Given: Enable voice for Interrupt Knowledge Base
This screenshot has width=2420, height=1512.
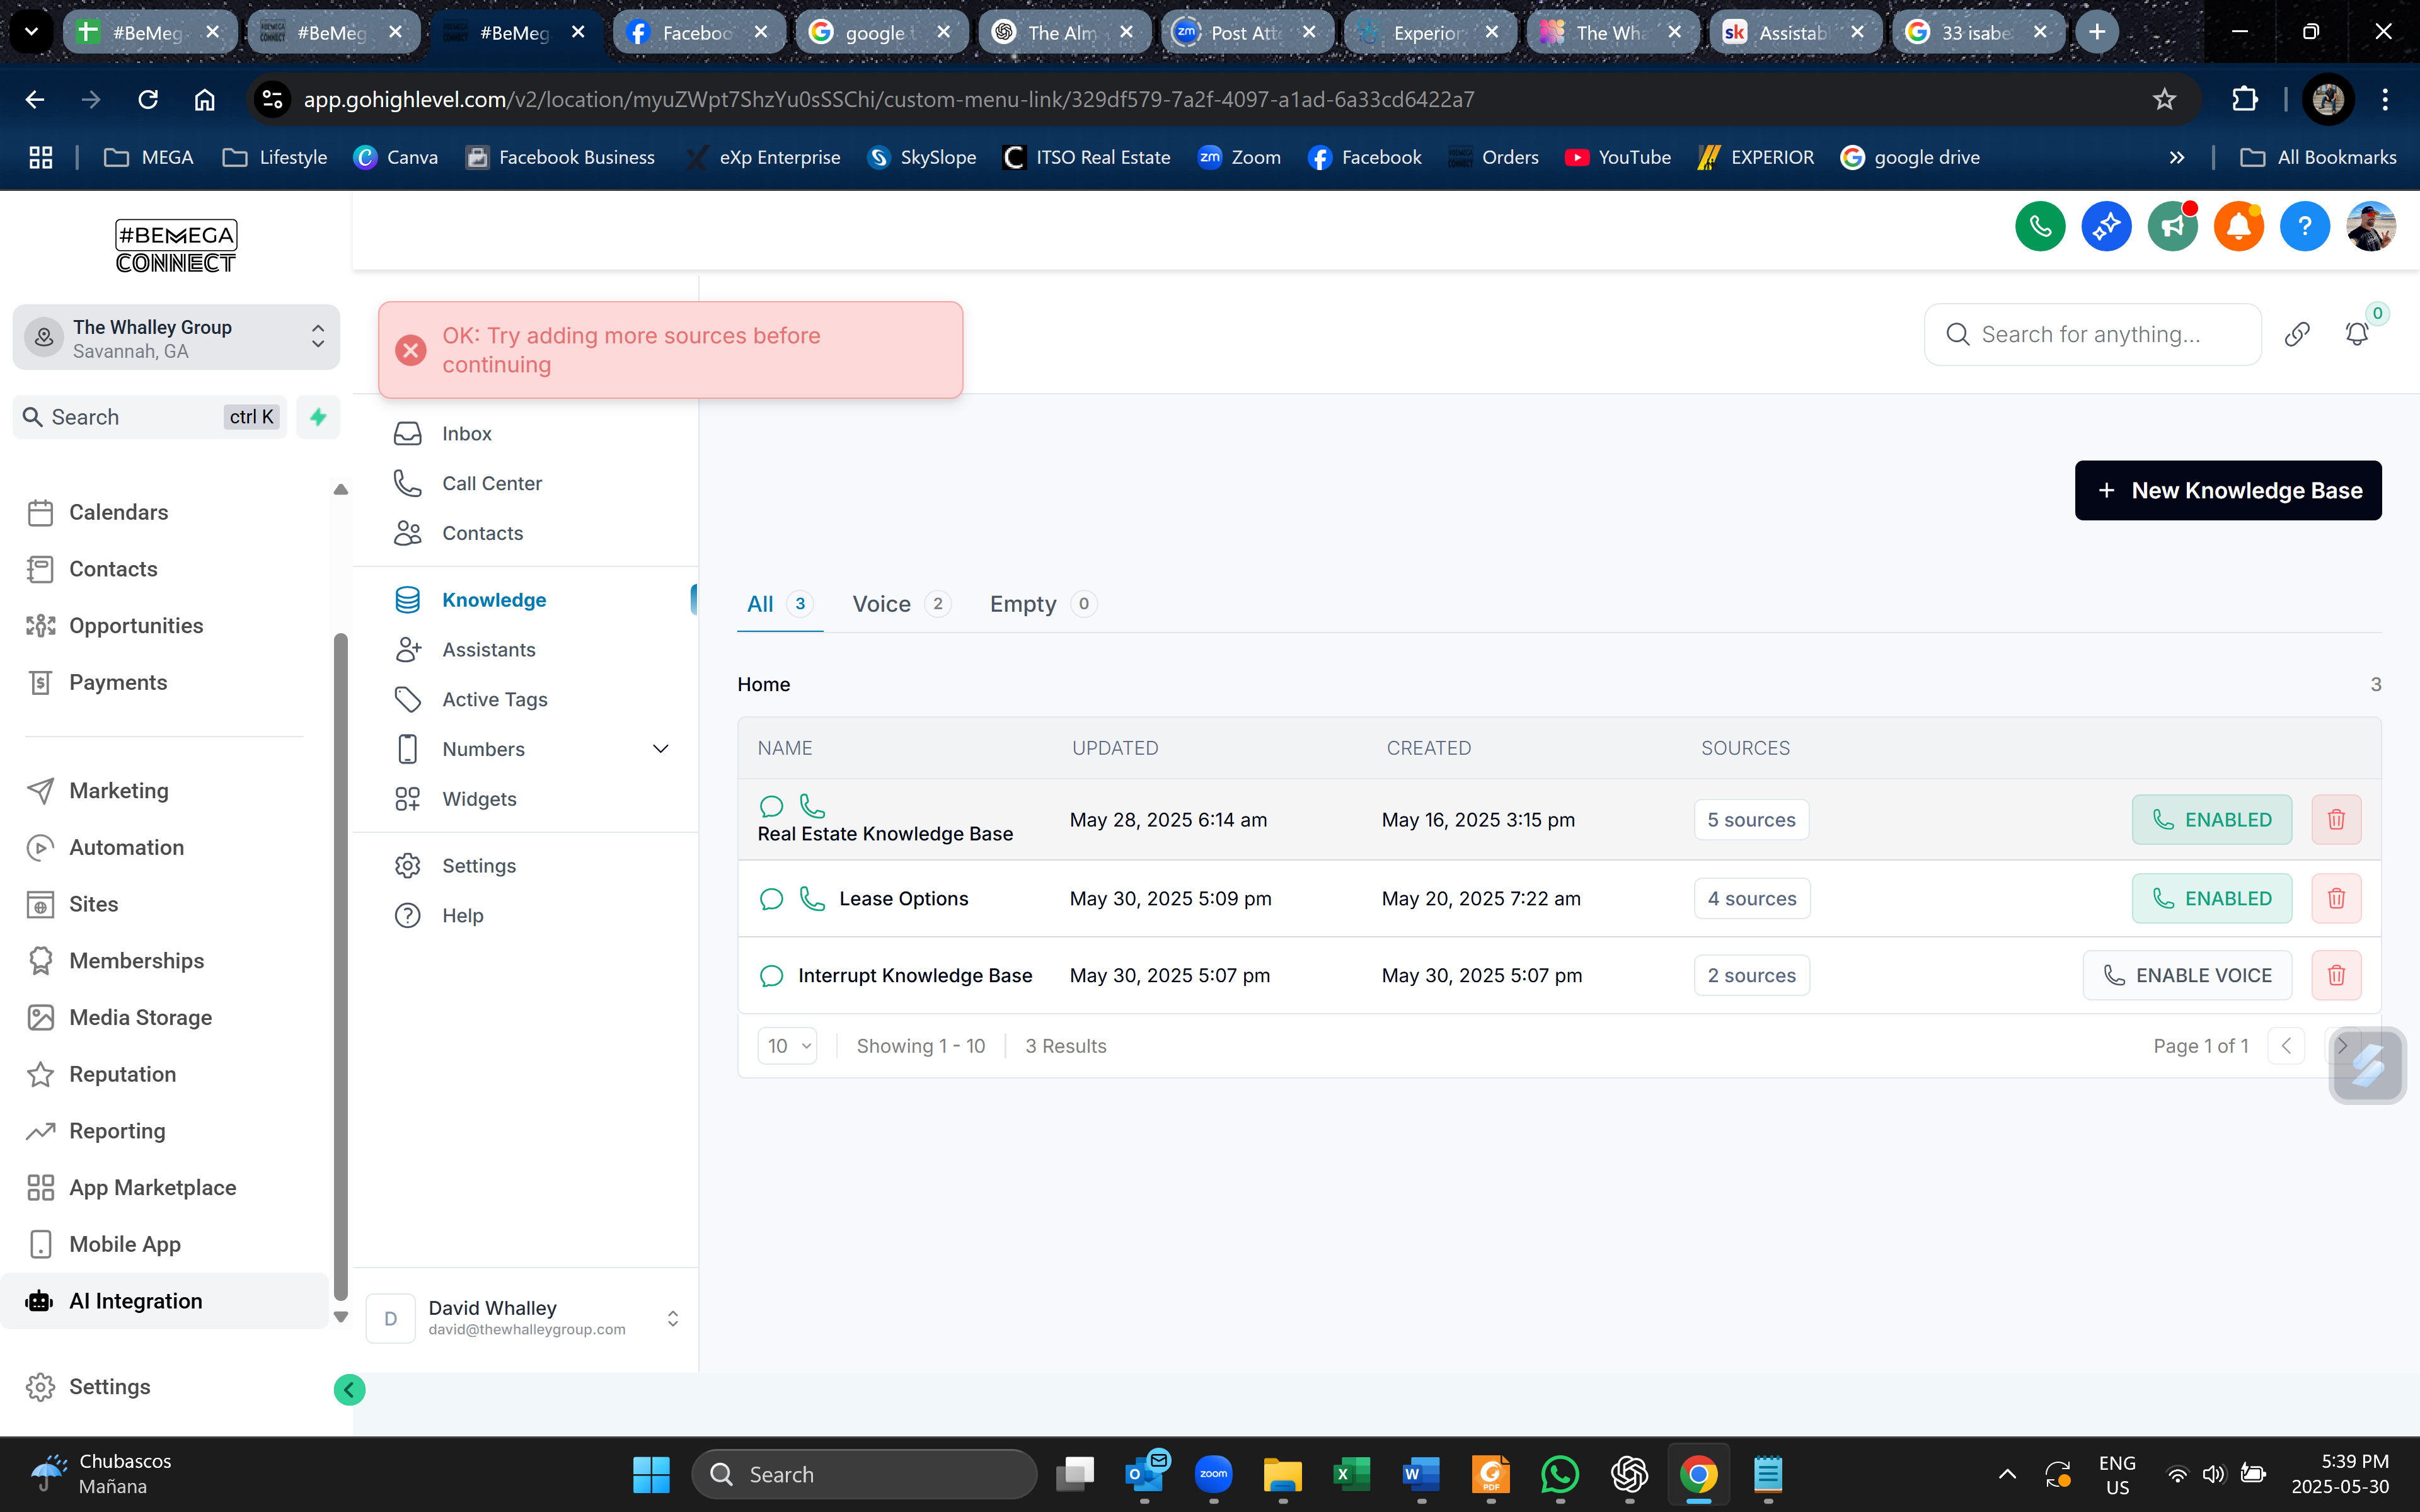Looking at the screenshot, I should click(x=2187, y=974).
